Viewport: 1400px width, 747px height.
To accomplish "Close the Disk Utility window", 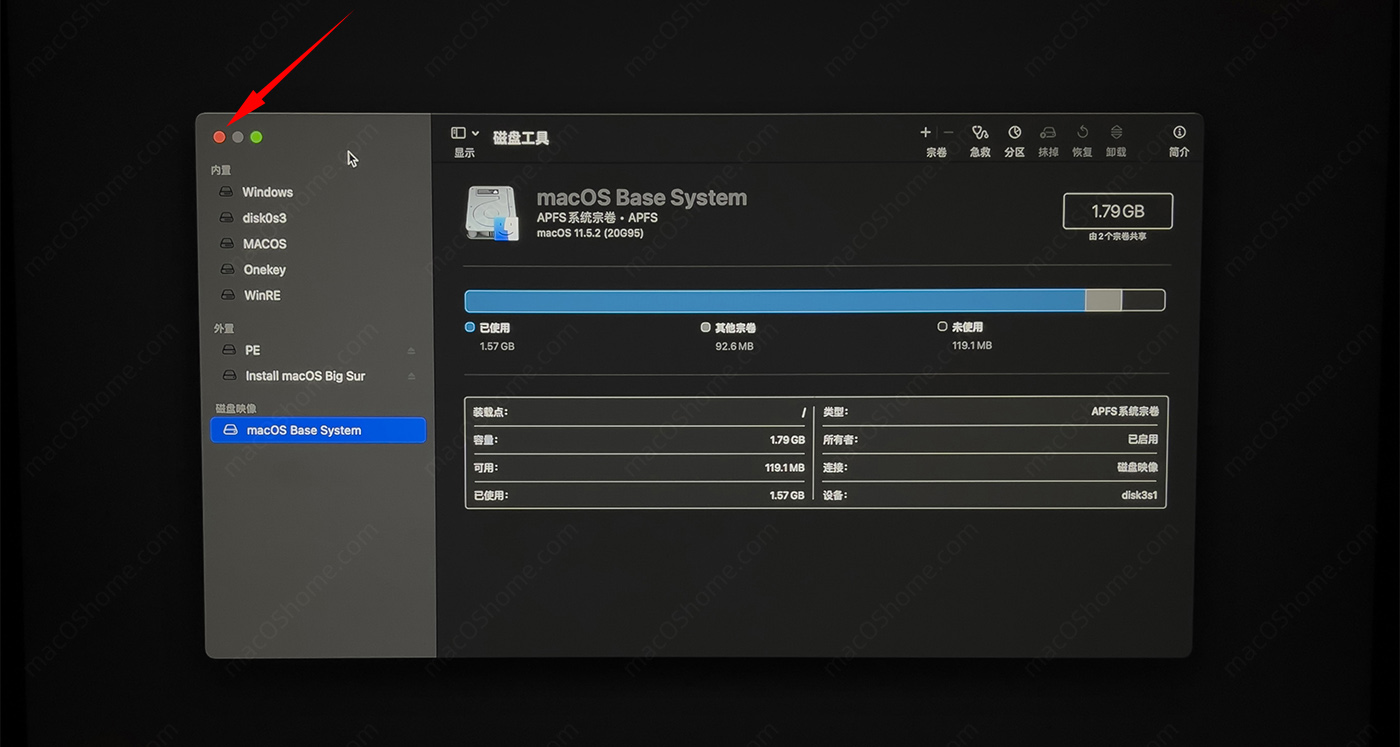I will click(219, 137).
